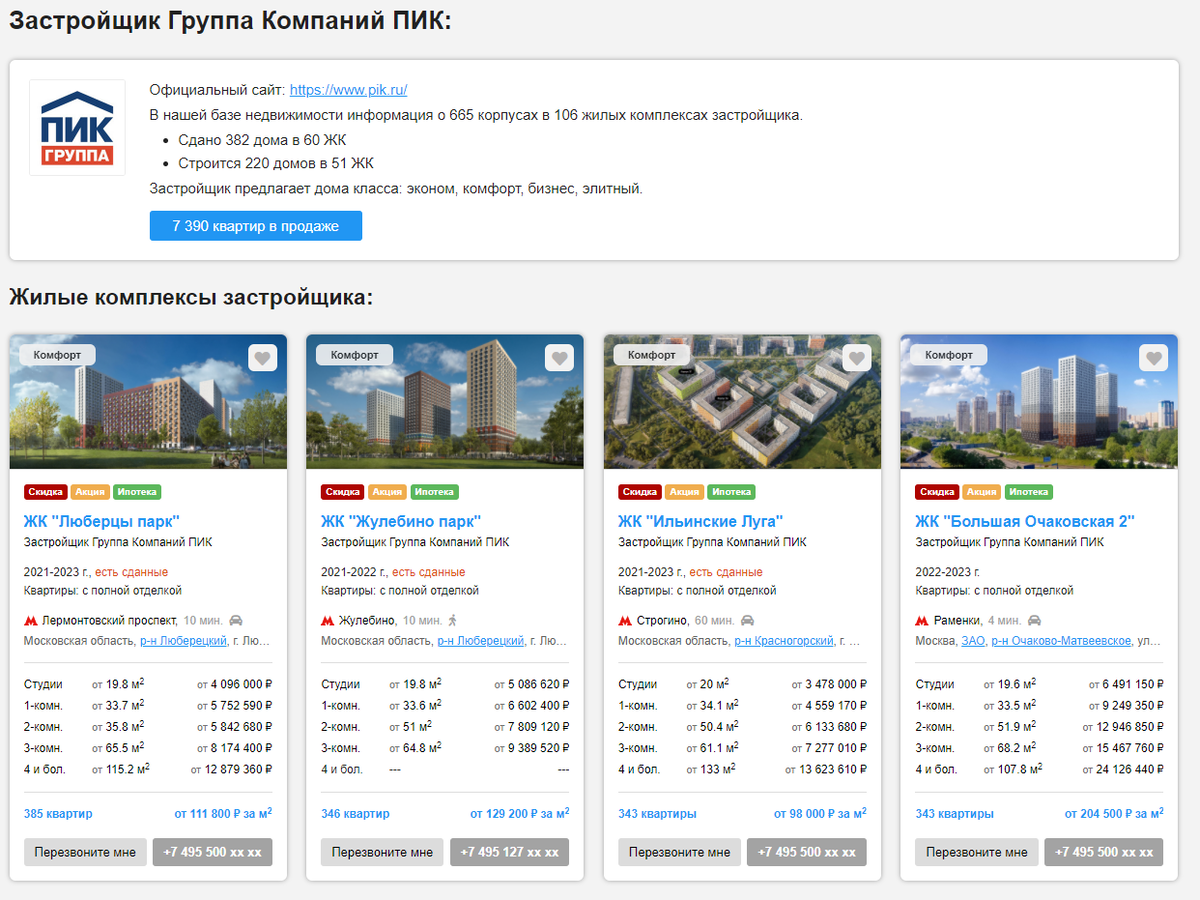1200x900 pixels.
Task: Open р-н Люберецкий link in Жулебино парк card
Action: click(481, 641)
